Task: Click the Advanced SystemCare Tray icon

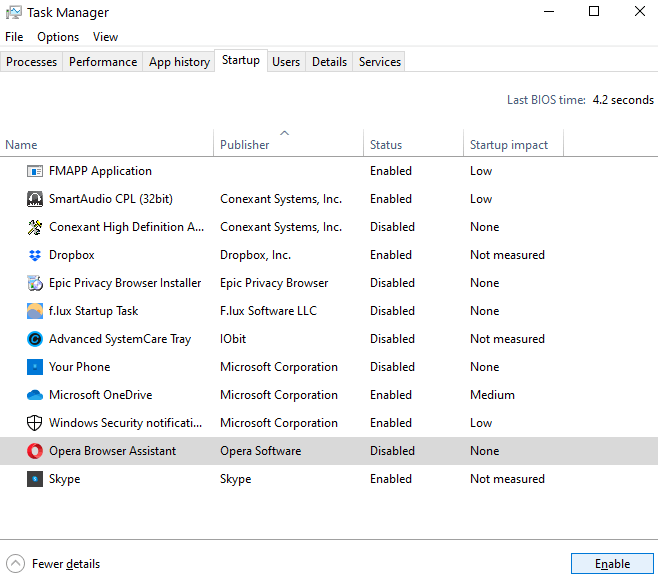Action: (x=35, y=339)
